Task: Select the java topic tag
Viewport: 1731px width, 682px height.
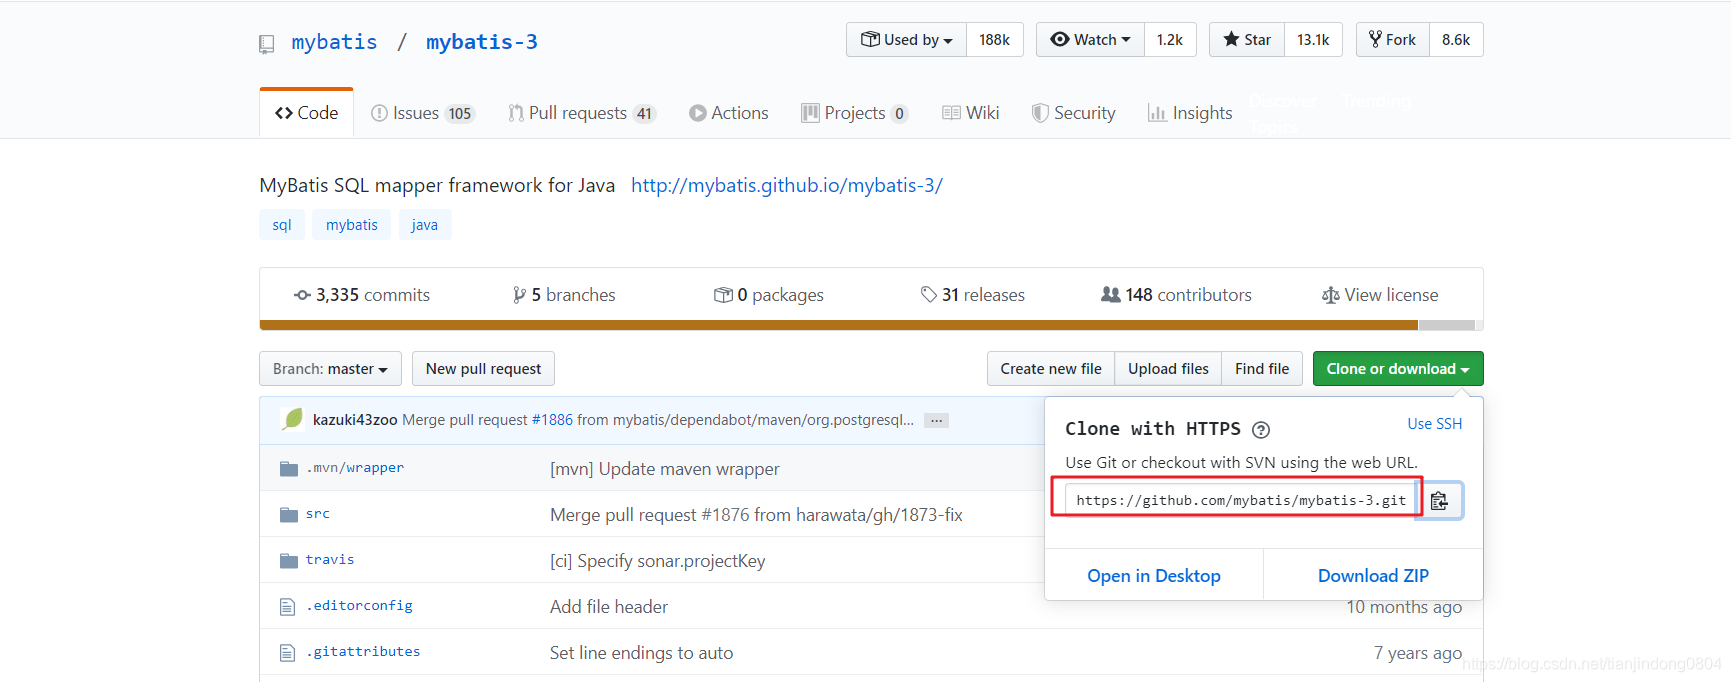Action: [x=425, y=225]
